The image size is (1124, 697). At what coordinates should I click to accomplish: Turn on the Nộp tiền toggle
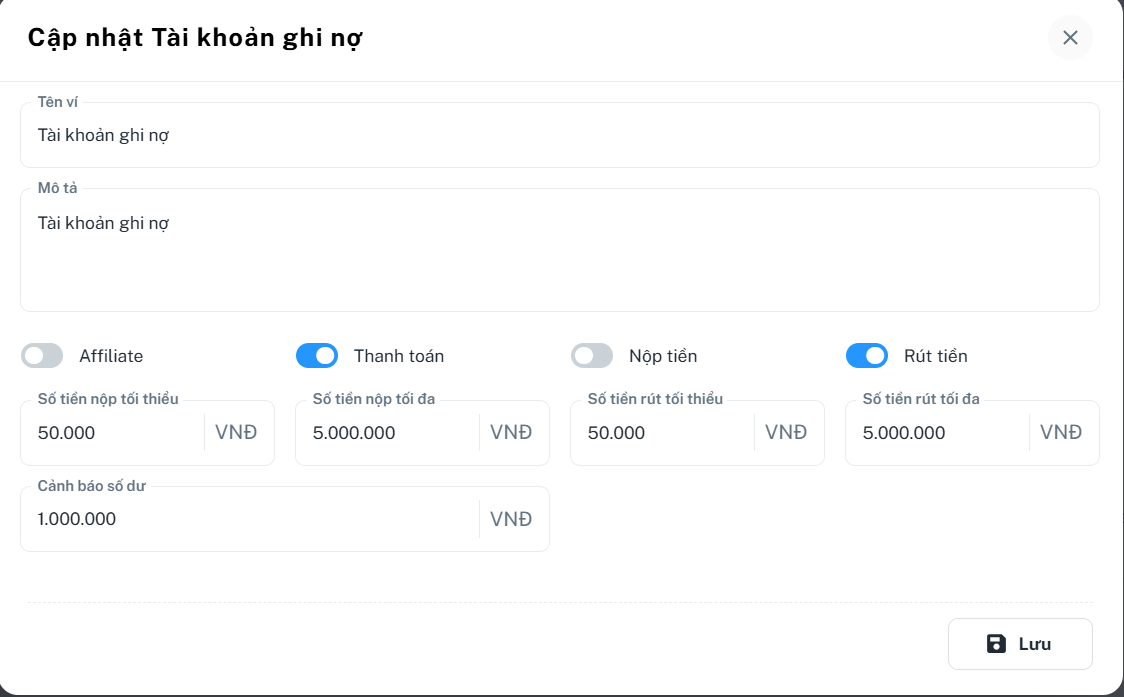(x=592, y=356)
